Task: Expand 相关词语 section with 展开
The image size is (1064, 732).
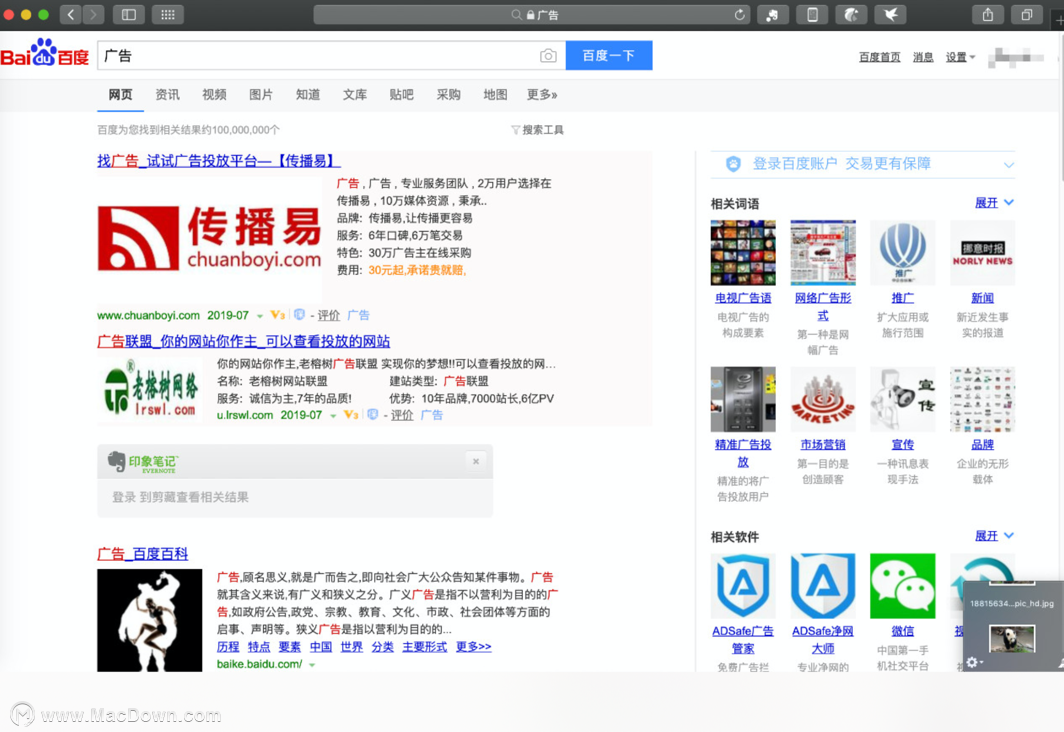Action: 994,203
